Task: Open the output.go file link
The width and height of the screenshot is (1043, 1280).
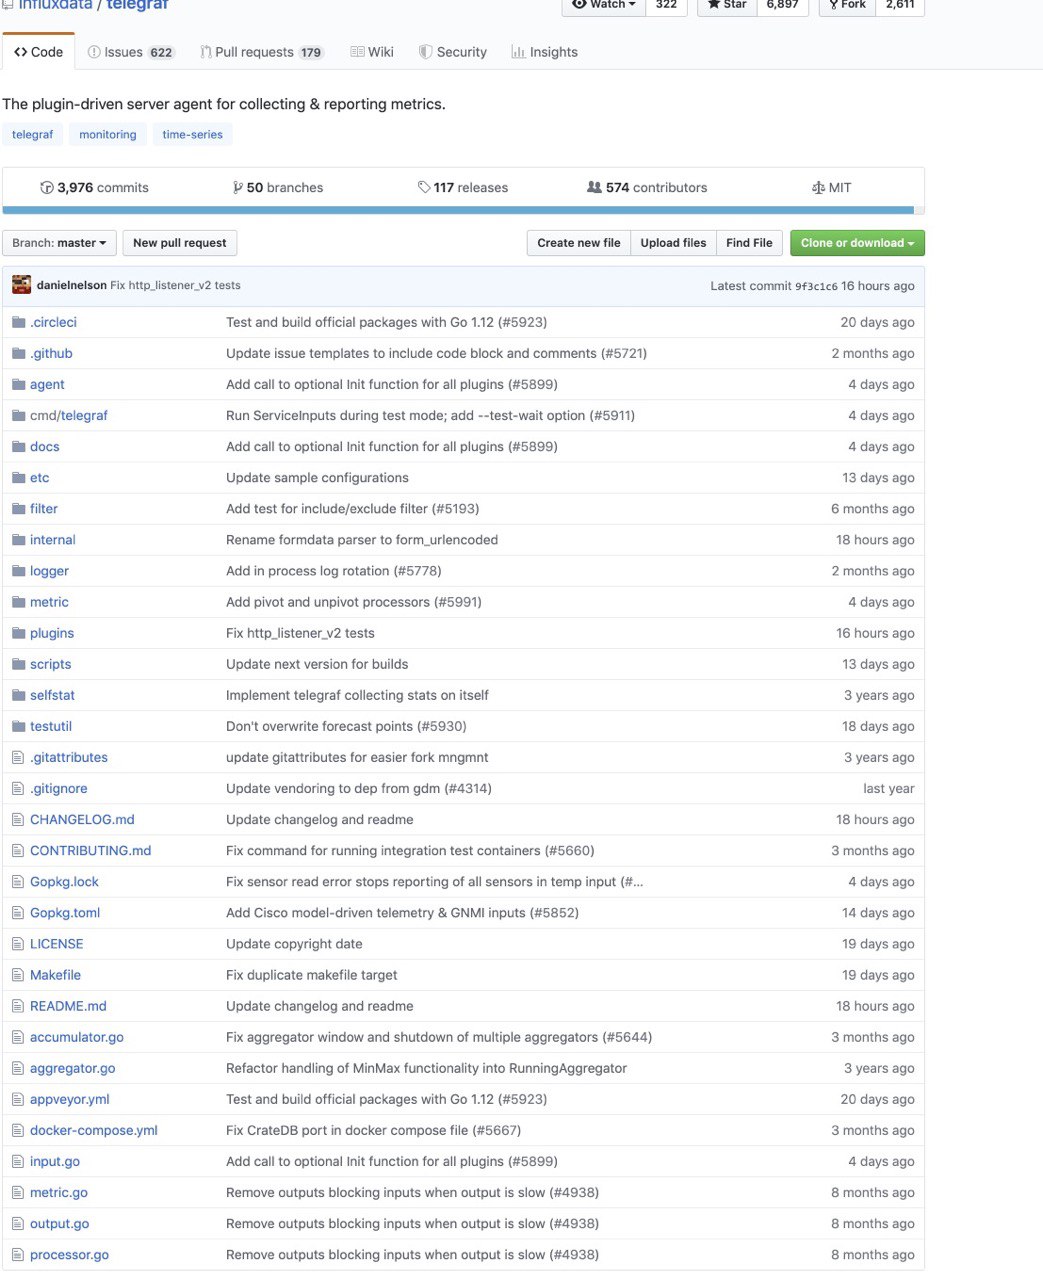Action: tap(60, 1223)
